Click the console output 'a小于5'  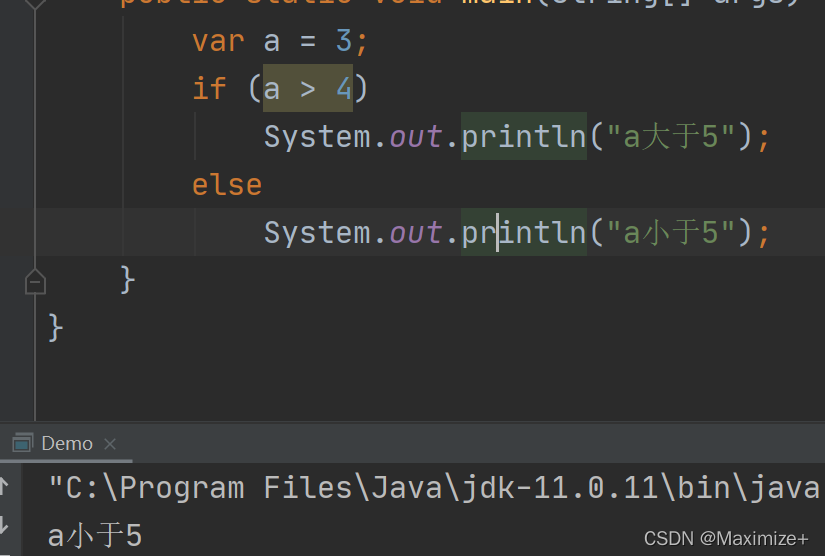coord(95,536)
